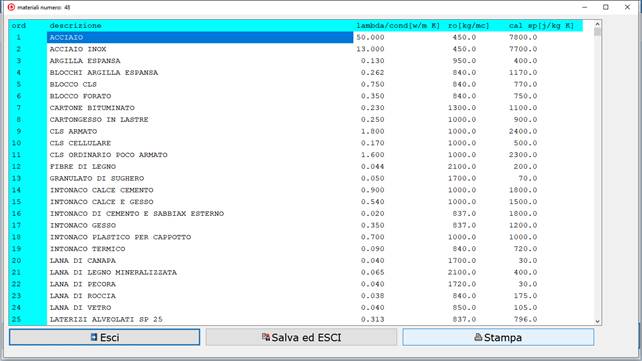
Task: Maximize the materiali window
Action: (x=606, y=7)
